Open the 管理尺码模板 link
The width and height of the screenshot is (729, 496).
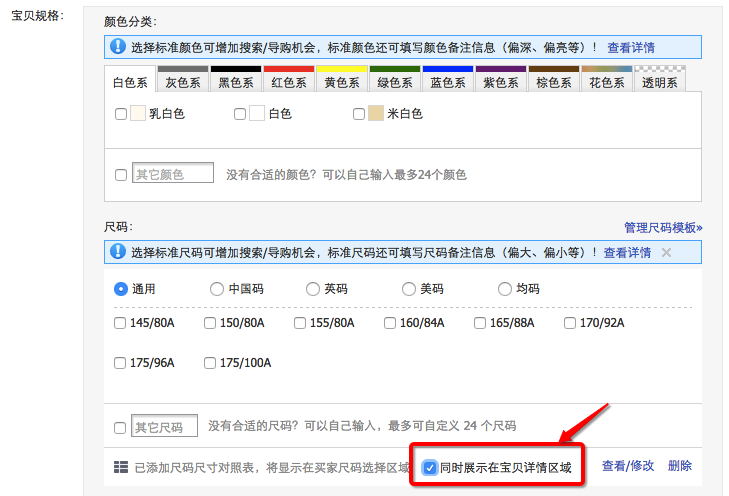pyautogui.click(x=663, y=227)
